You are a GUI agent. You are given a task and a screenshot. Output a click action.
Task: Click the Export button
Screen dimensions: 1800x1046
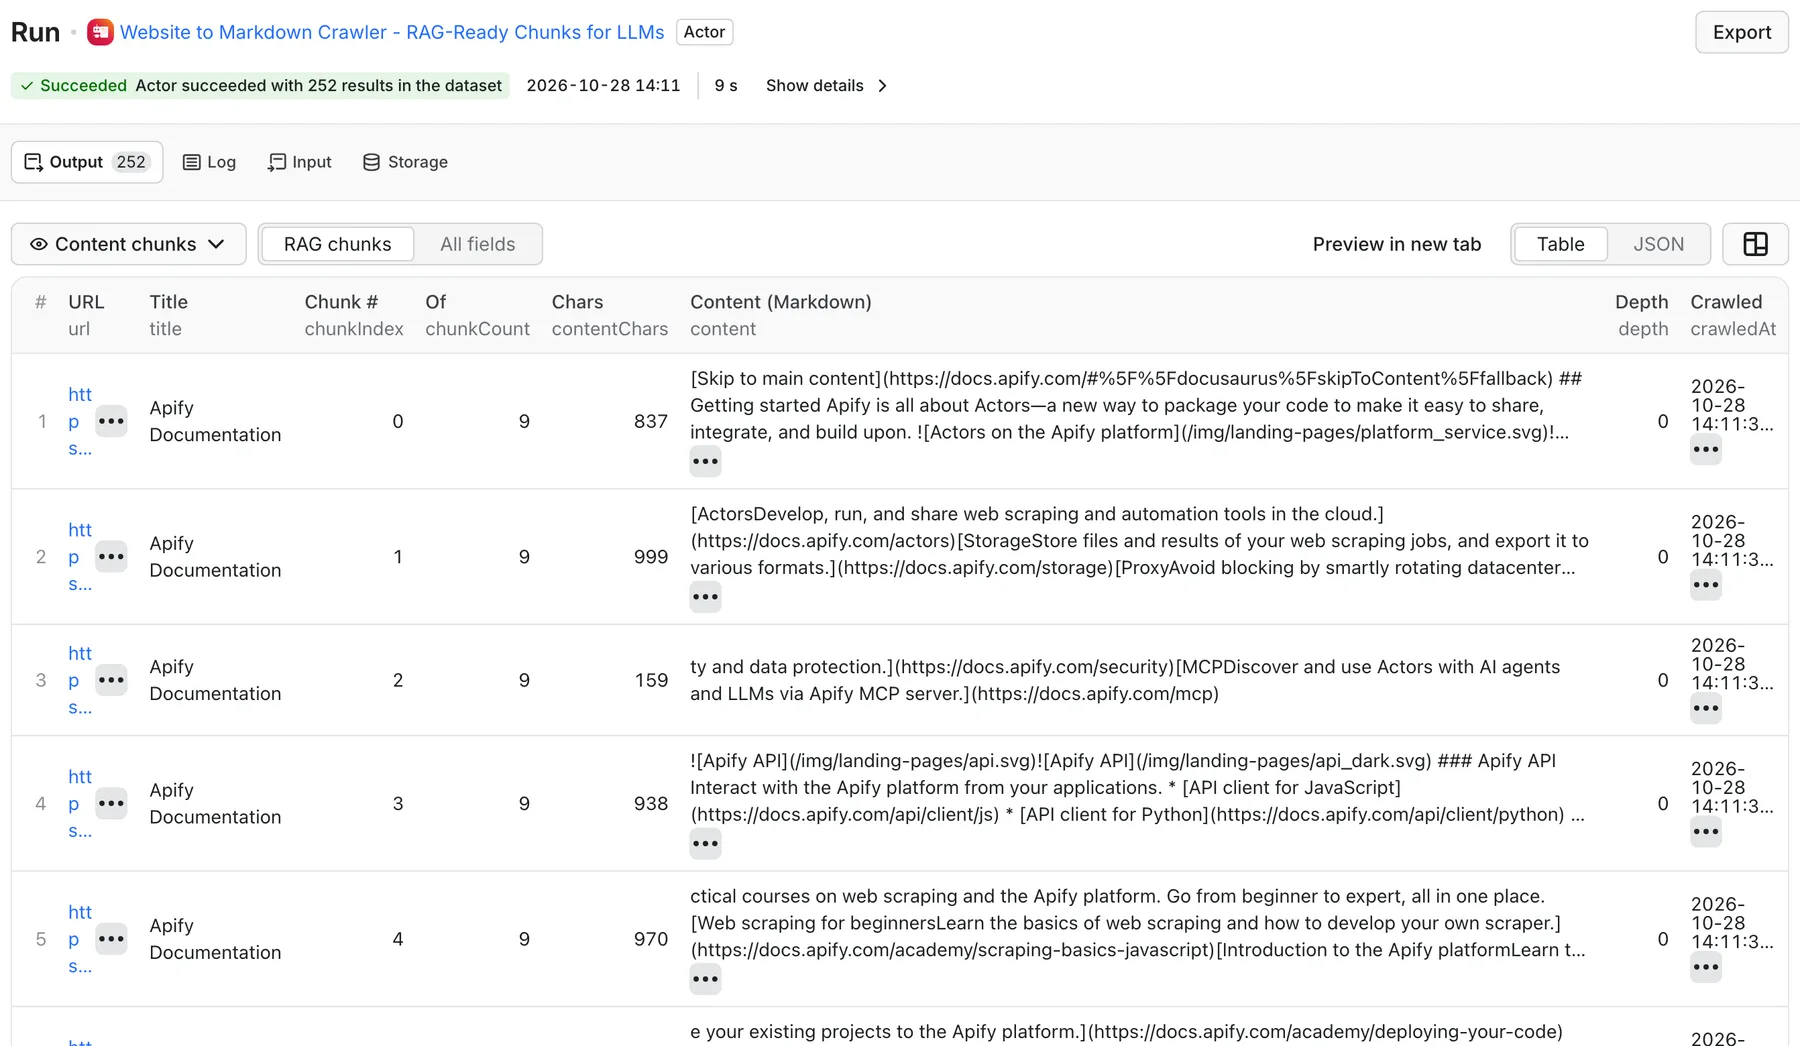tap(1741, 32)
